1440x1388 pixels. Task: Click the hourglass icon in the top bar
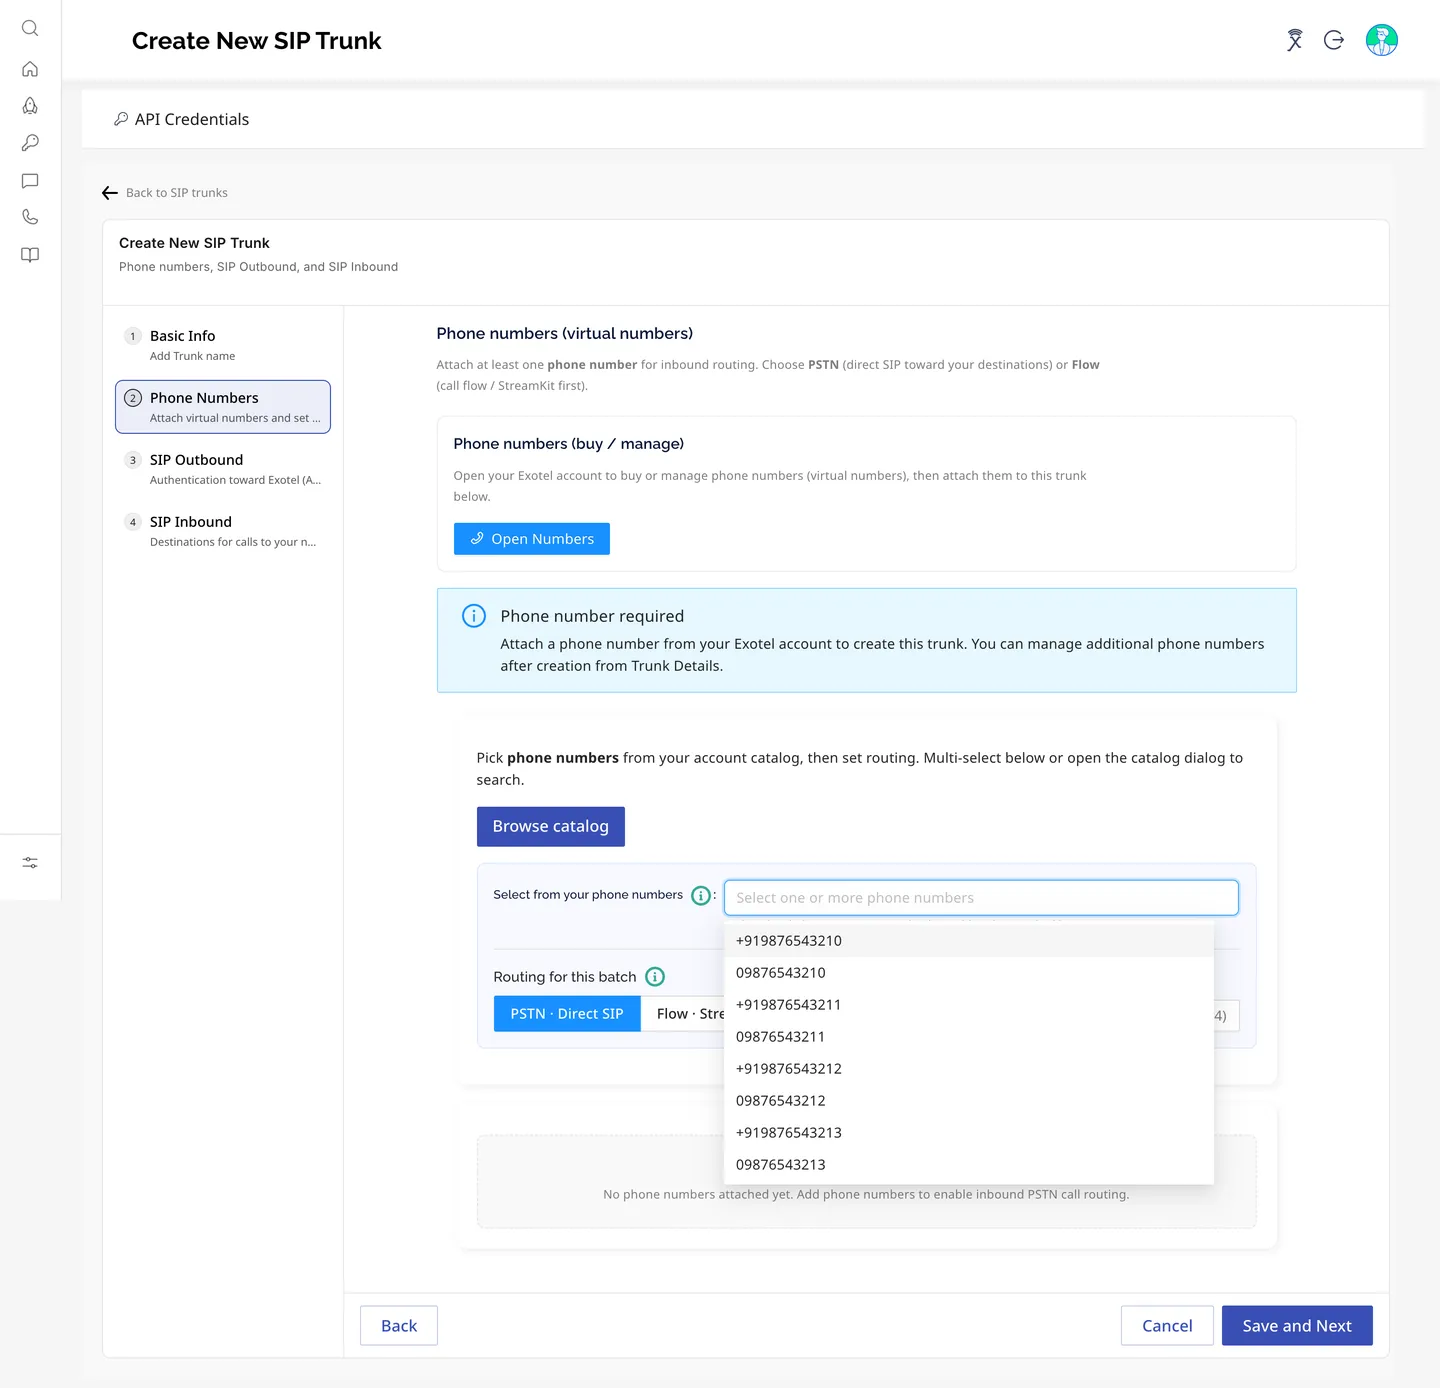point(1295,40)
